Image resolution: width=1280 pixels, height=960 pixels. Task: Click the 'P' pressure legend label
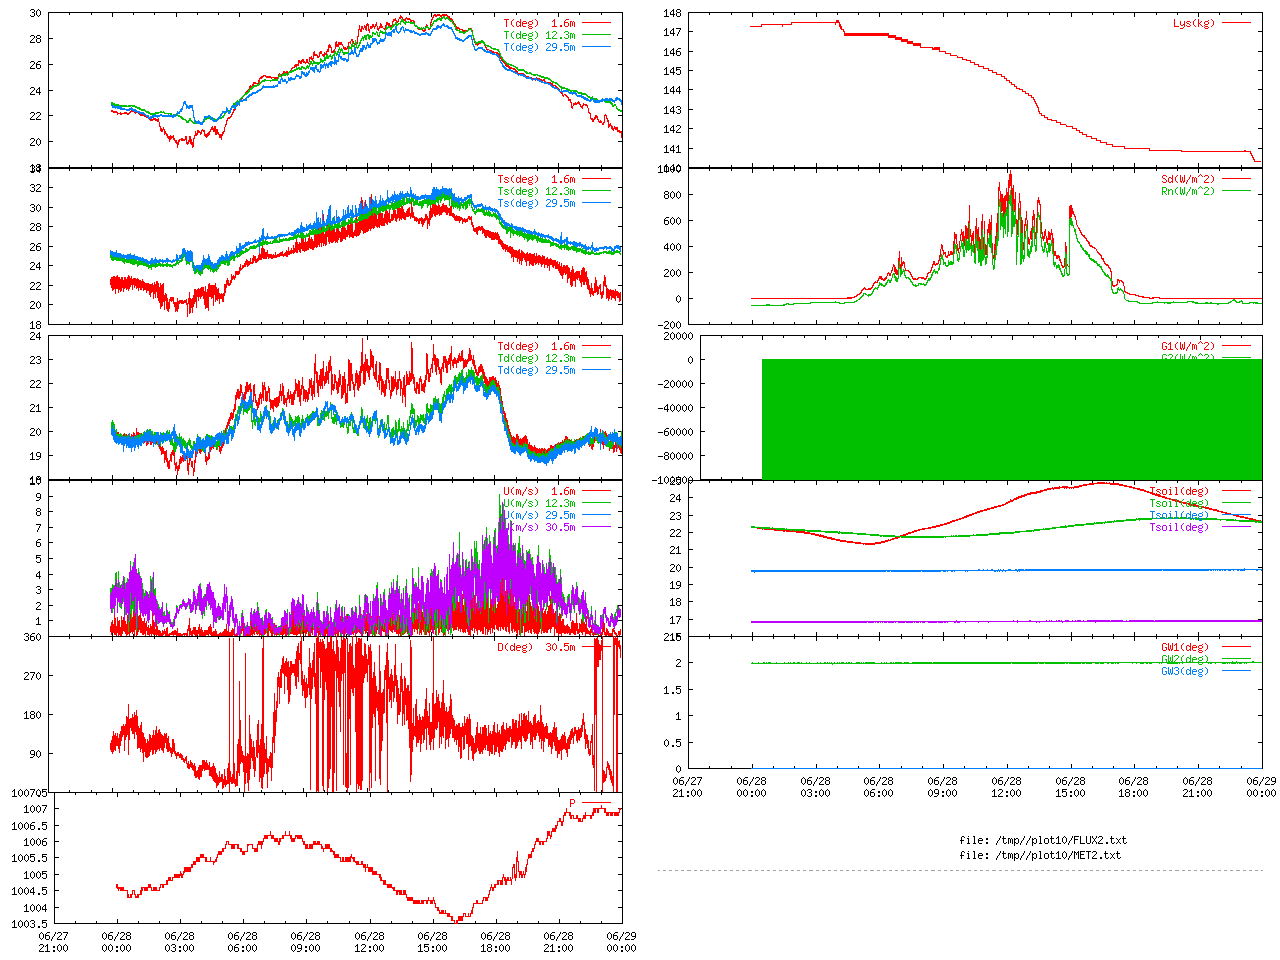tap(573, 803)
